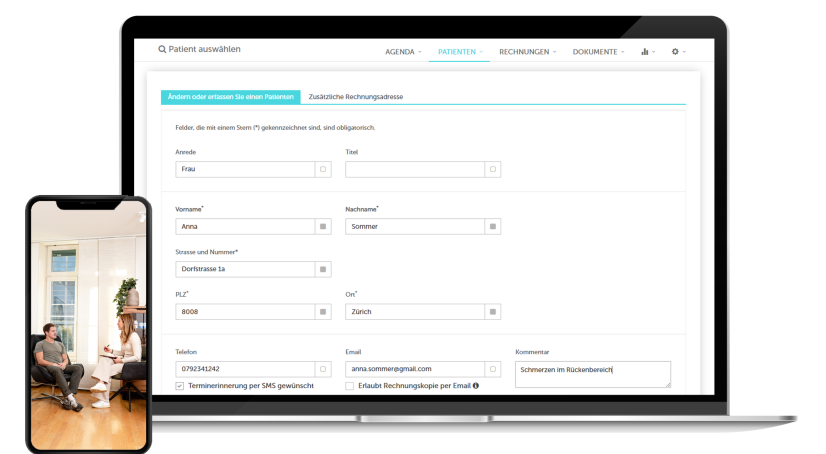The image size is (826, 454).
Task: Click the small box beside the Anrede field
Action: pyautogui.click(x=323, y=170)
